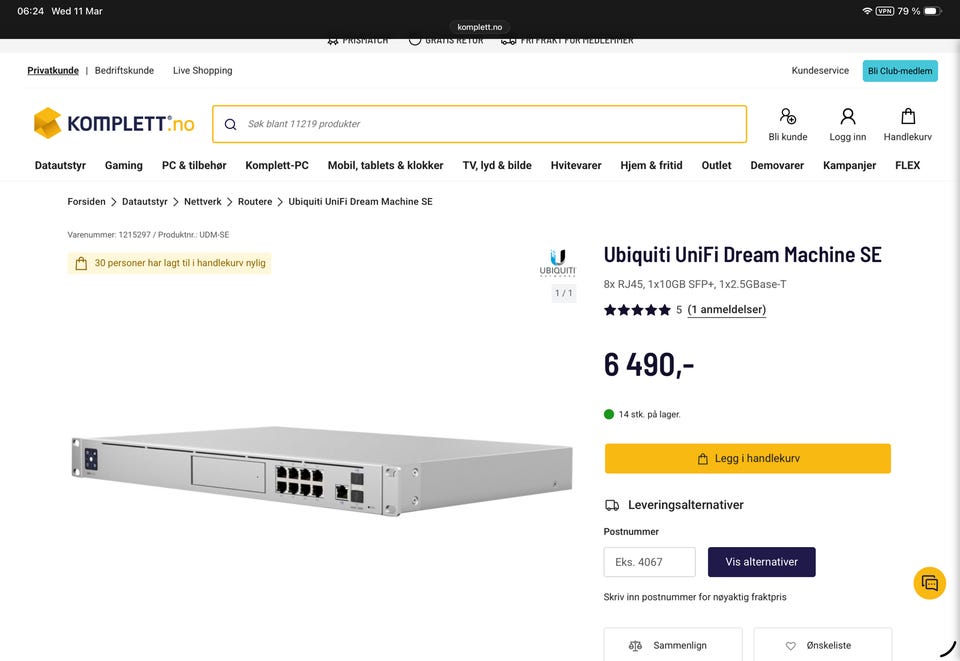Go to Forsiden breadcrumb
Viewport: 960px width, 661px height.
pyautogui.click(x=86, y=201)
